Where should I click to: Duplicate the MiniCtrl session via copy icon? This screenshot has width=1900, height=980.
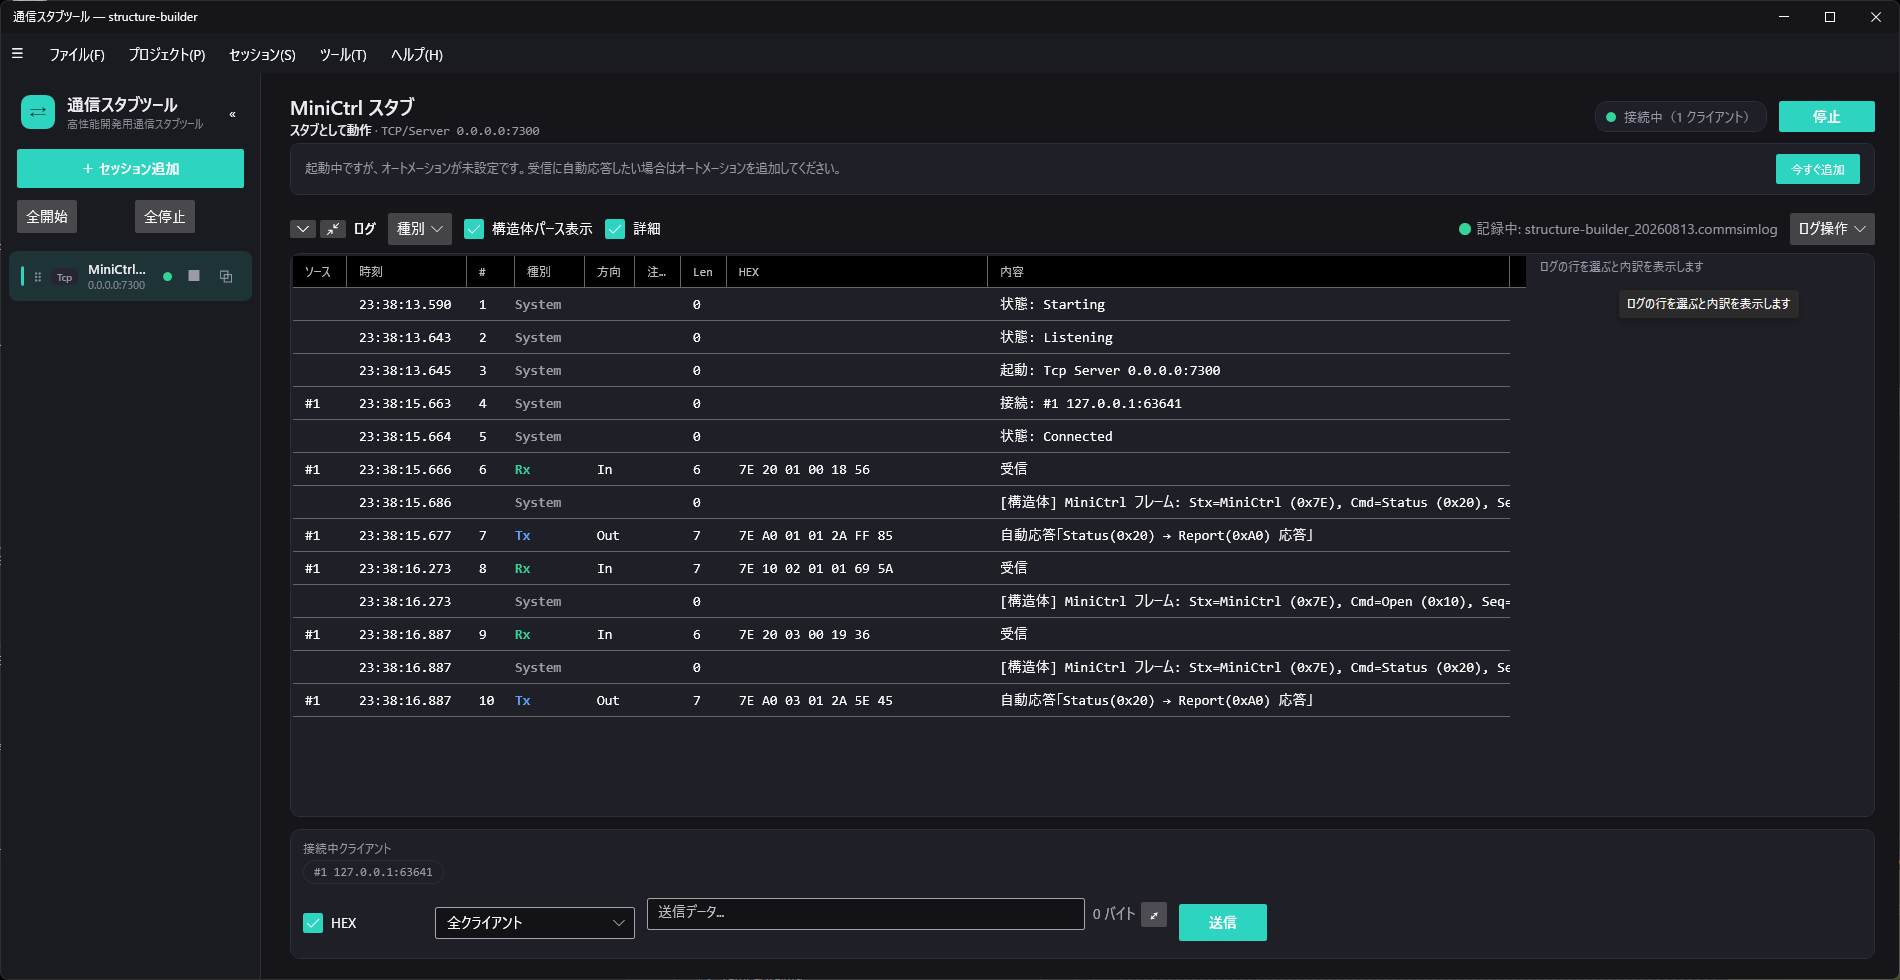[226, 276]
